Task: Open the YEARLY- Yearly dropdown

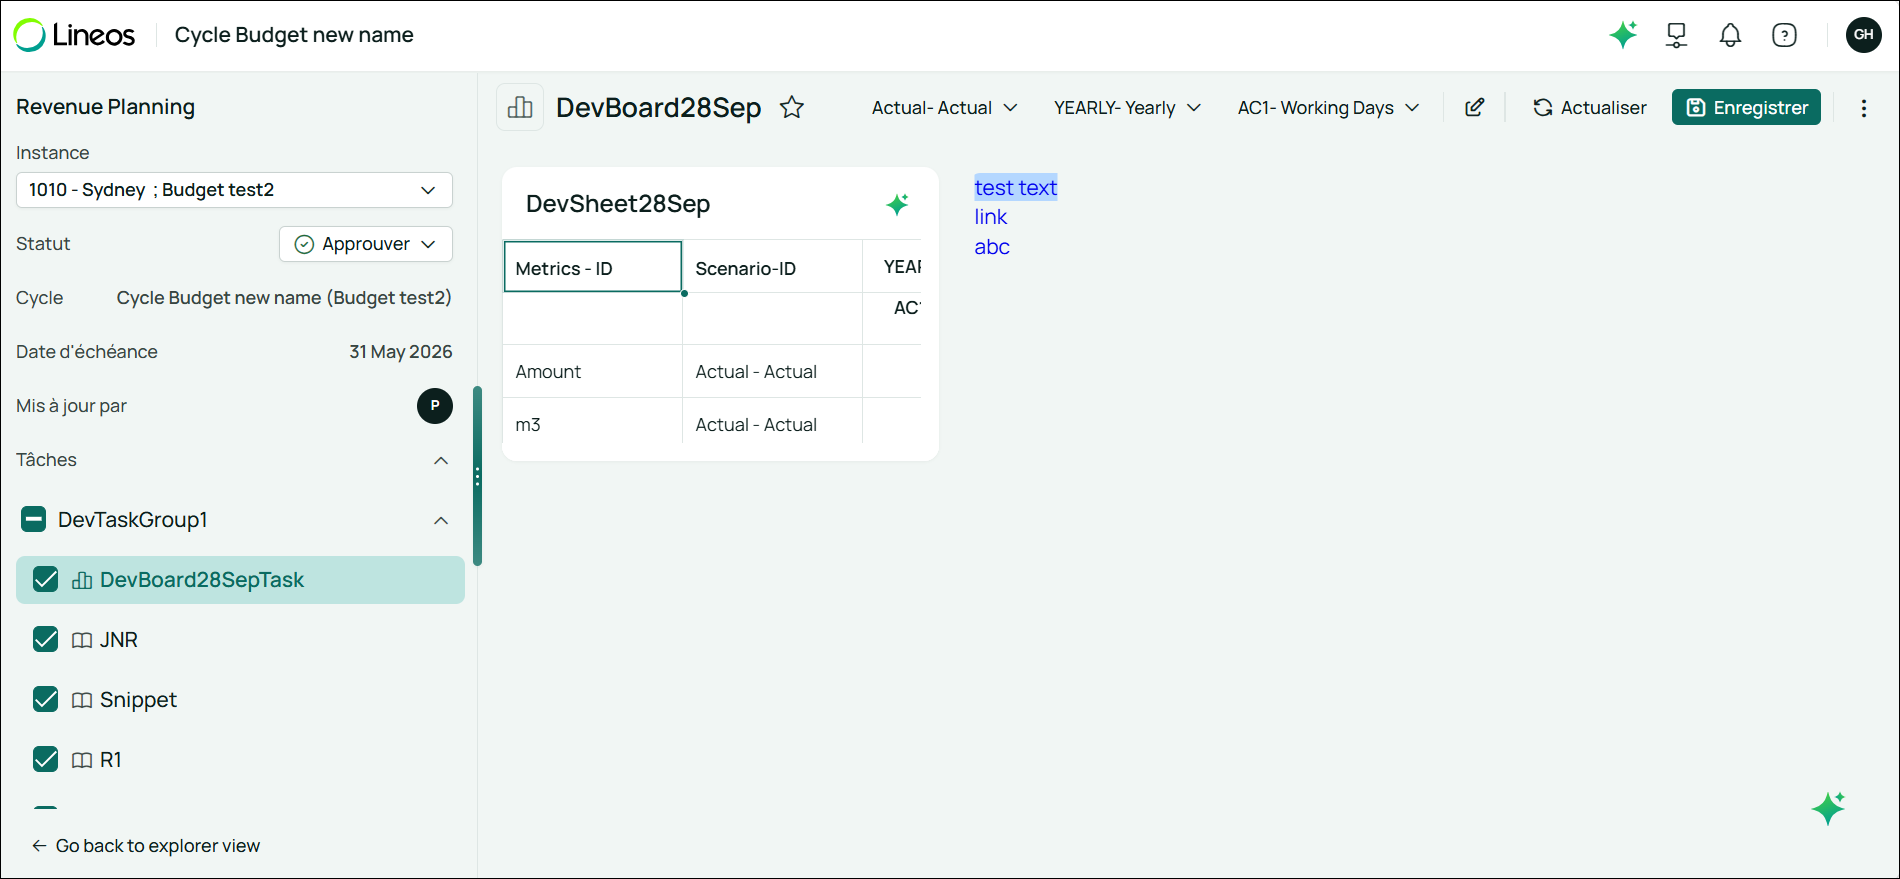Action: coord(1127,108)
